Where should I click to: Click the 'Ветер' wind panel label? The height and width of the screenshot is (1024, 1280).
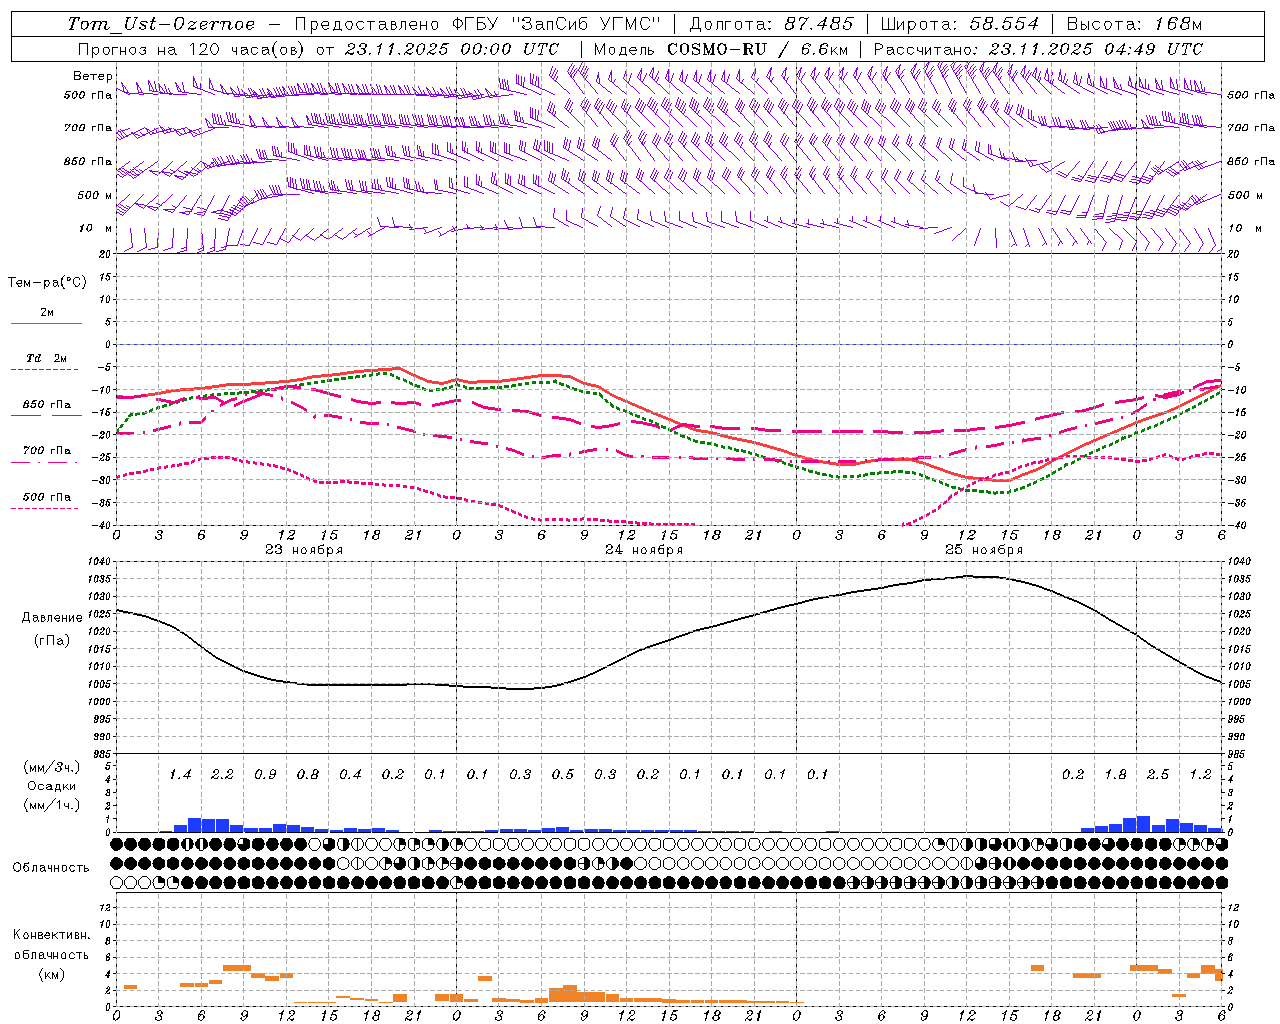click(x=92, y=76)
